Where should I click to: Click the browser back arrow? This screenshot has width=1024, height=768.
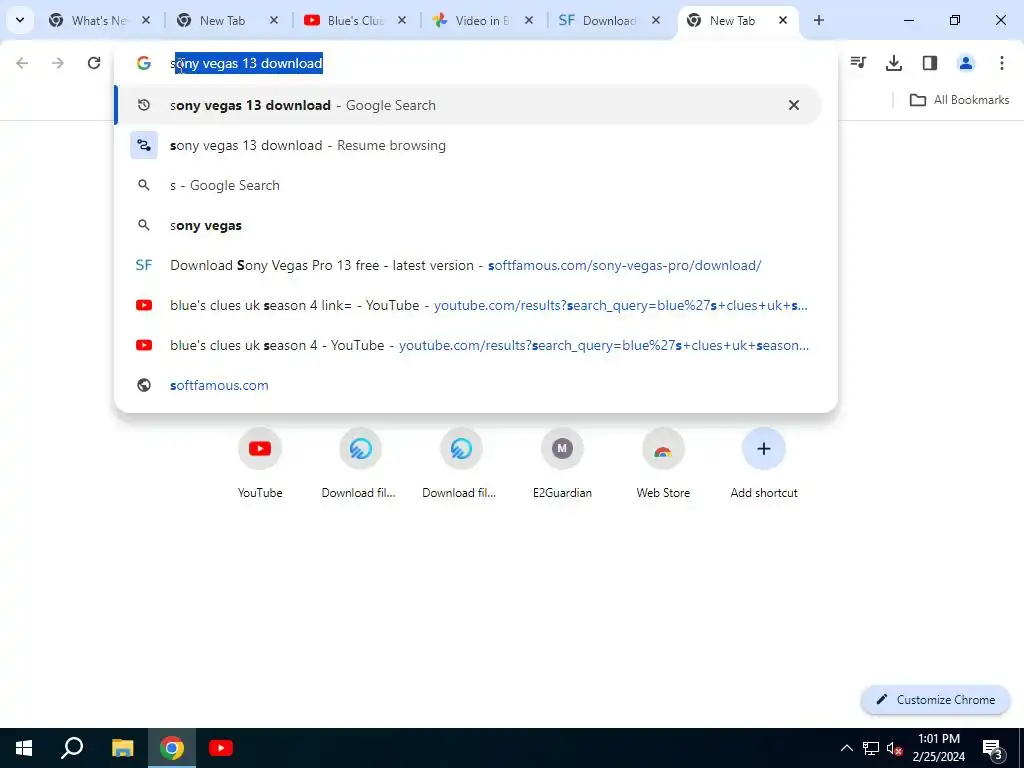point(22,63)
